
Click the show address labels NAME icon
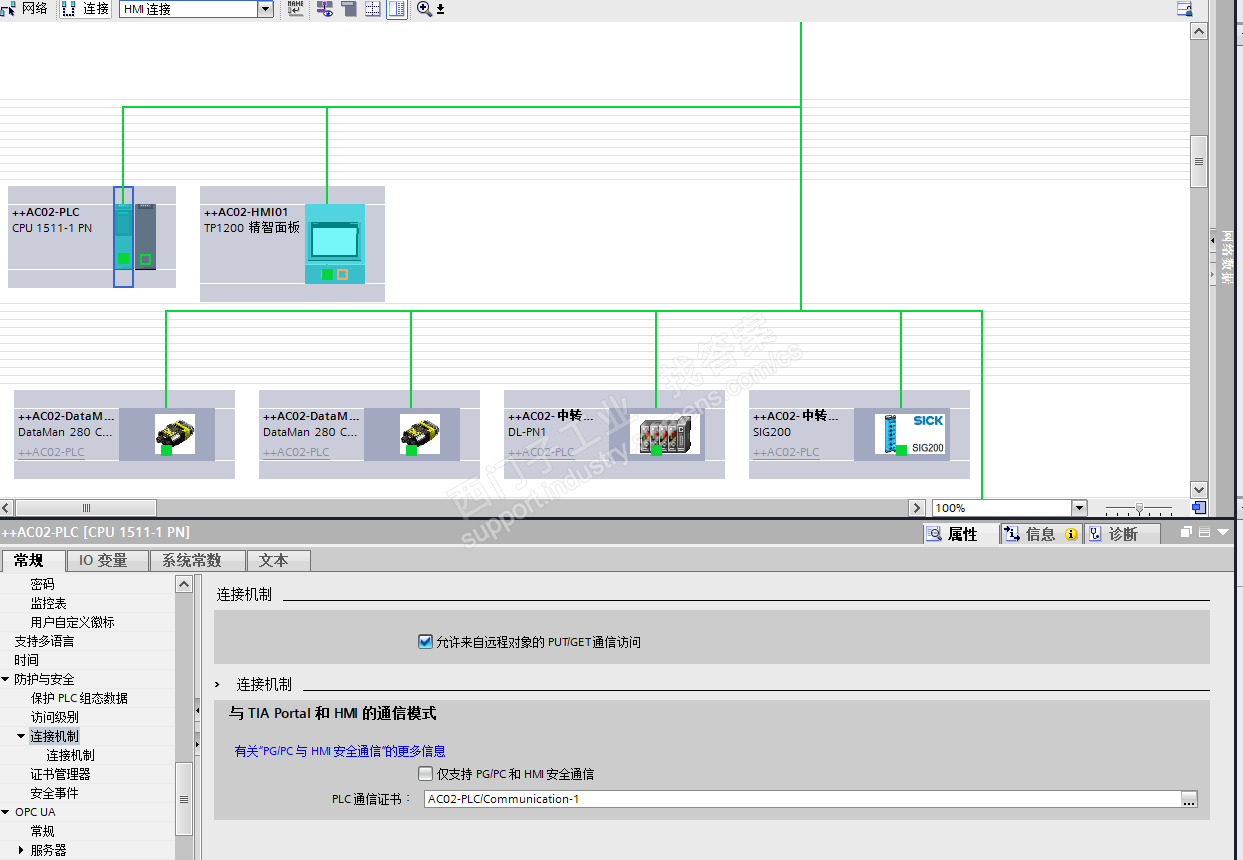[296, 9]
